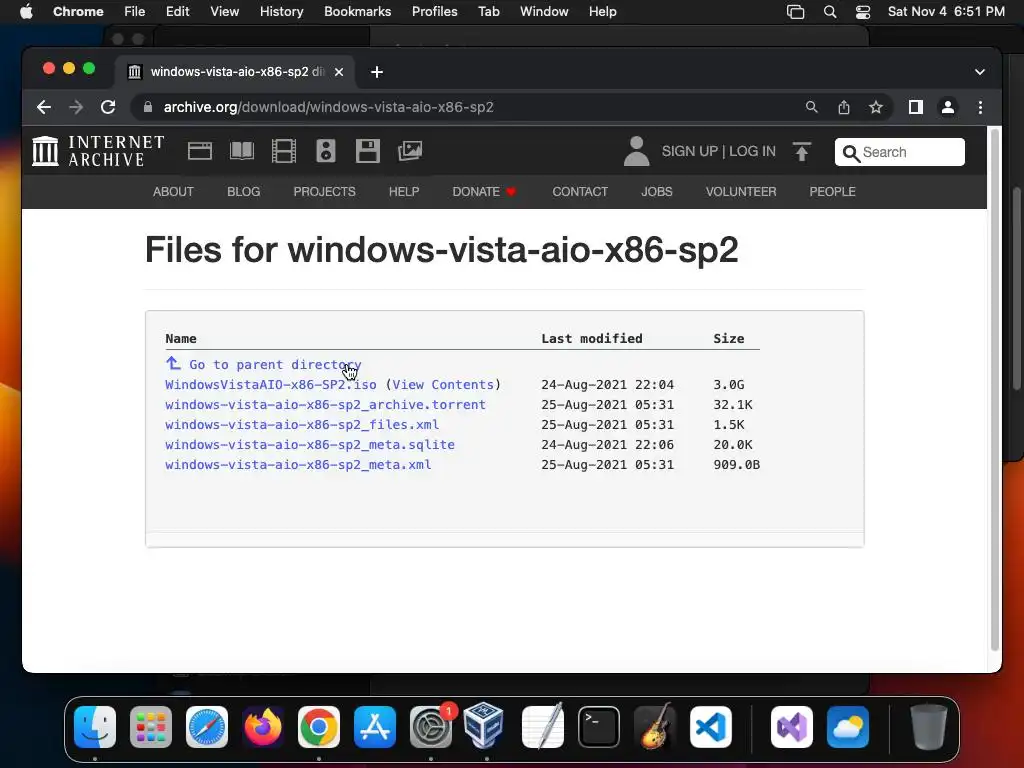Open the Trash in the Dock

pos(929,727)
